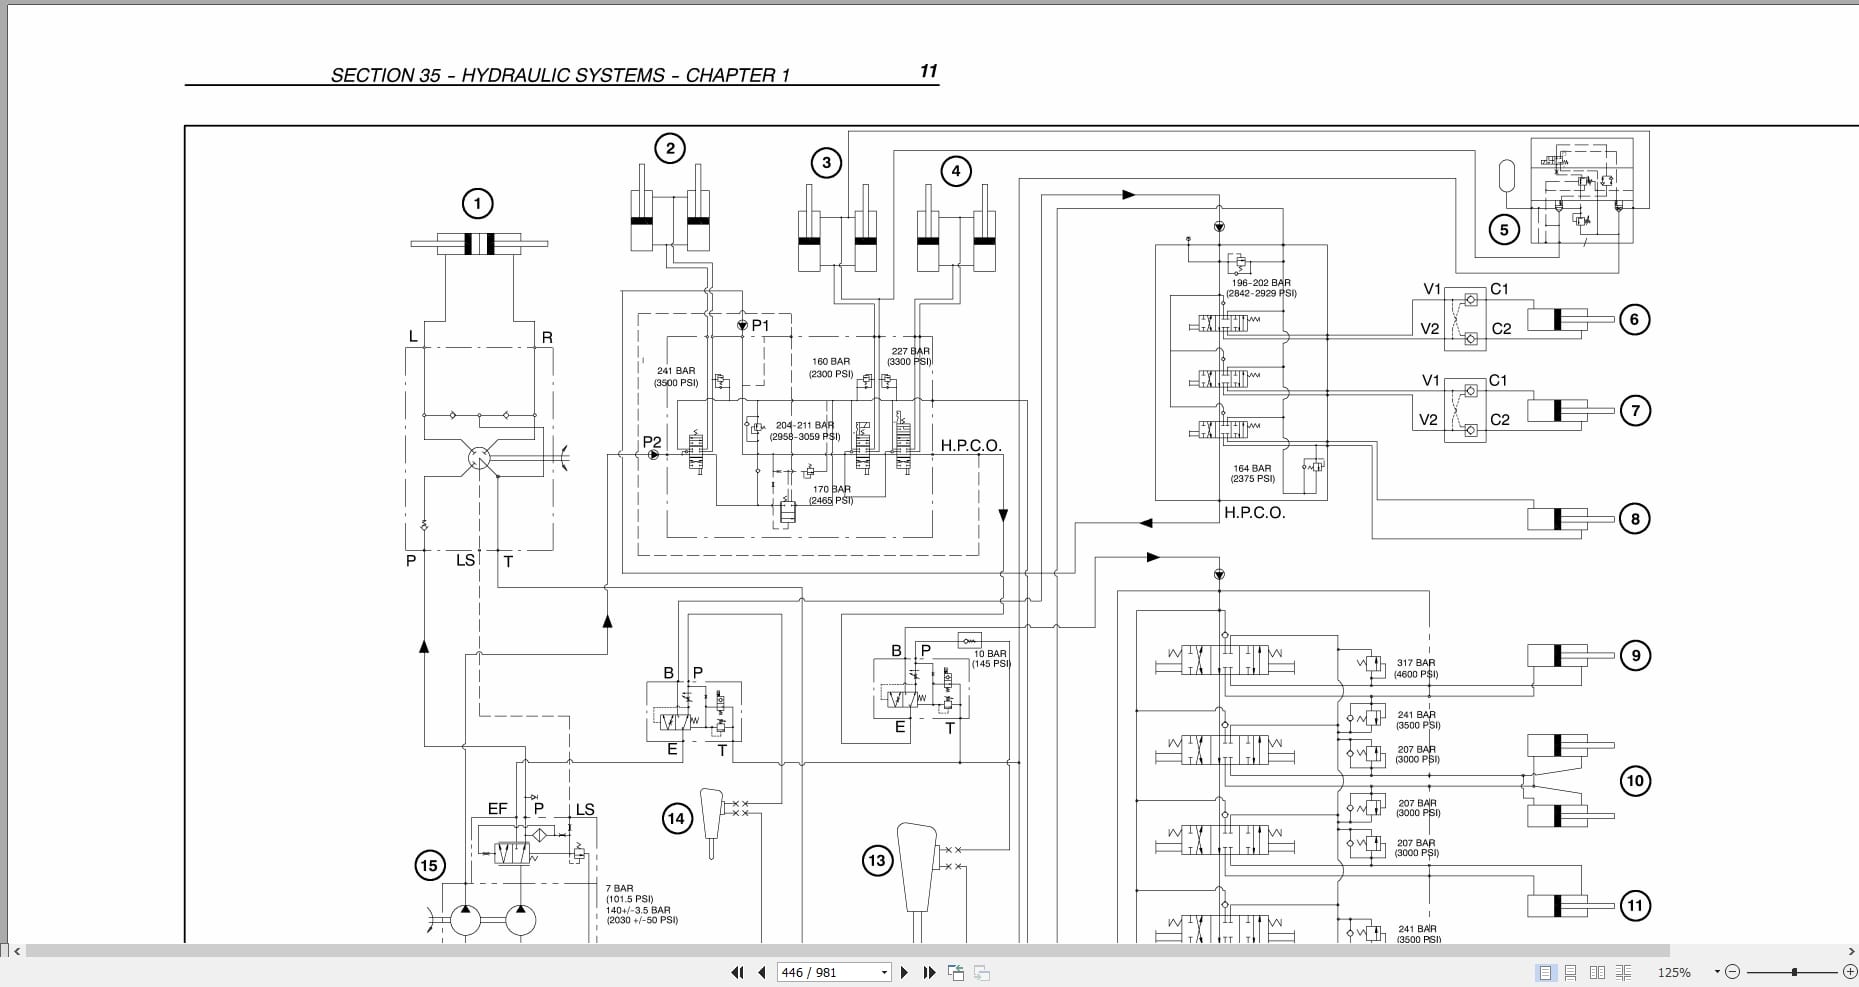Viewport: 1859px width, 987px height.
Task: Click the 160 BAR (2300 PSI) label
Action: coord(831,368)
